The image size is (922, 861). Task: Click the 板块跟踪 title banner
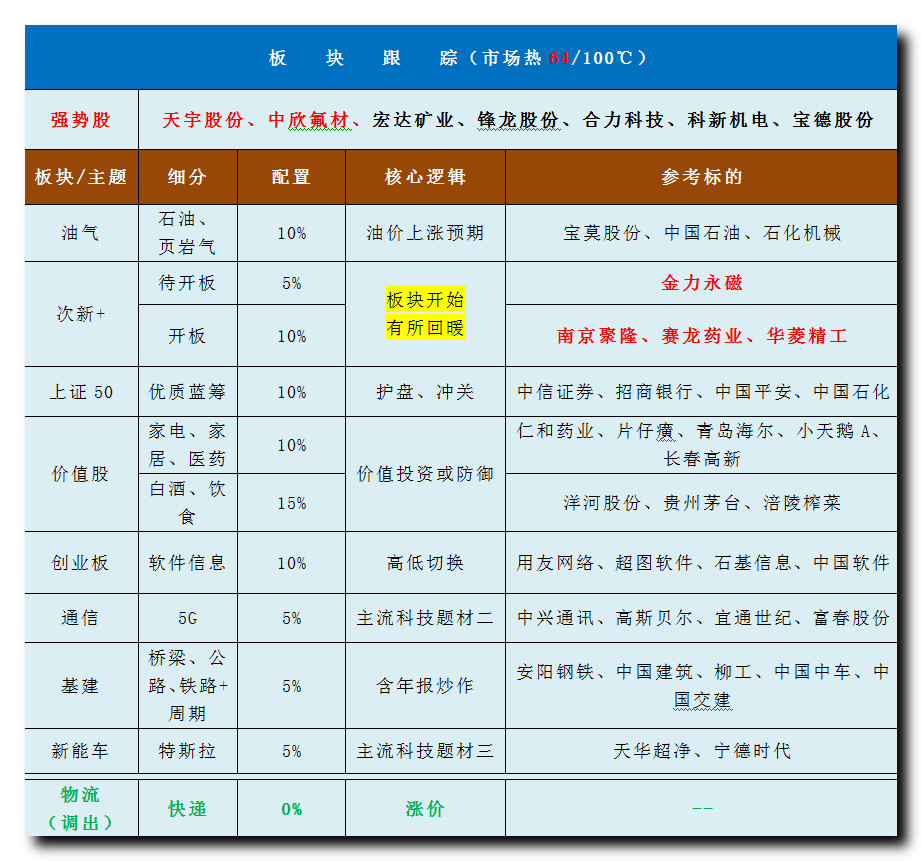[x=460, y=58]
